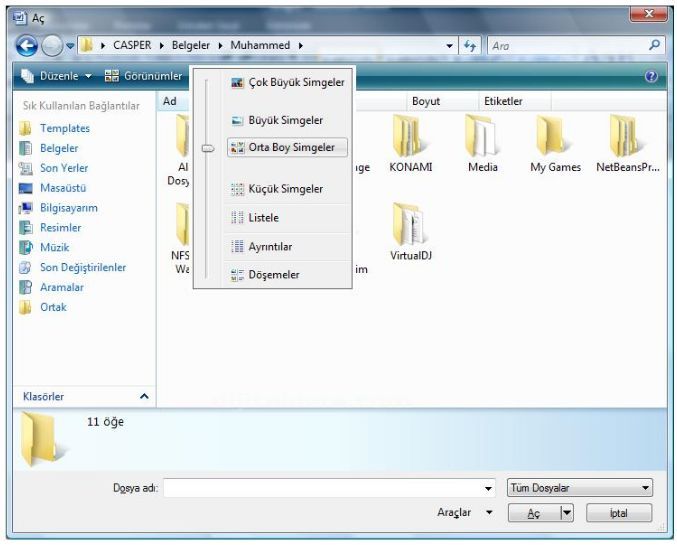The image size is (677, 545).
Task: Open Bilgisayarım link
Action: click(x=69, y=208)
